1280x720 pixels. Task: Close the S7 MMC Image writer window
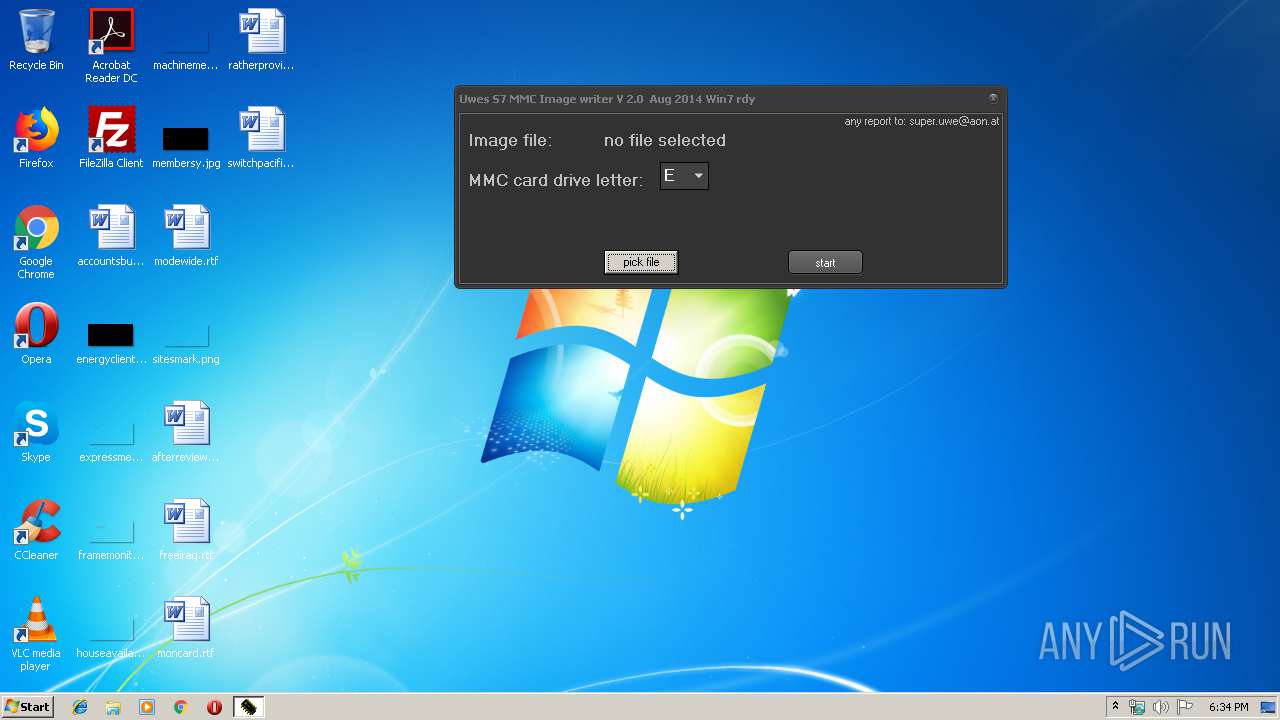point(993,98)
